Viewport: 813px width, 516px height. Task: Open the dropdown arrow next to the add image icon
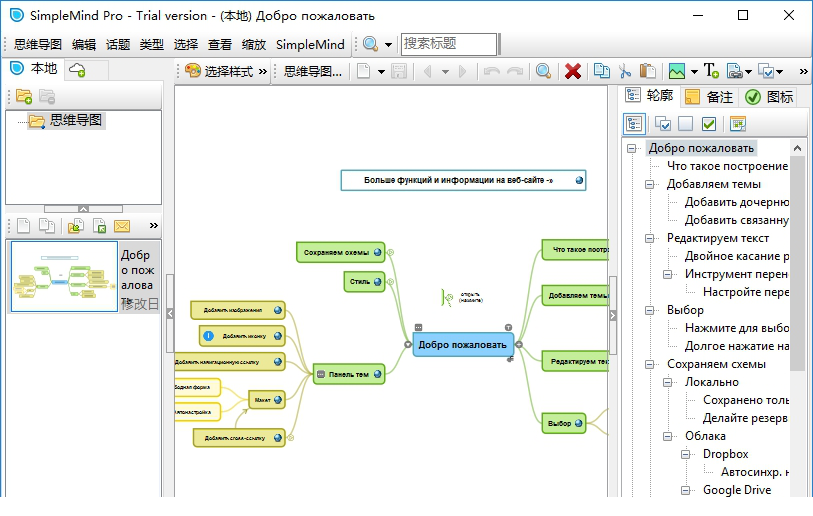point(694,72)
